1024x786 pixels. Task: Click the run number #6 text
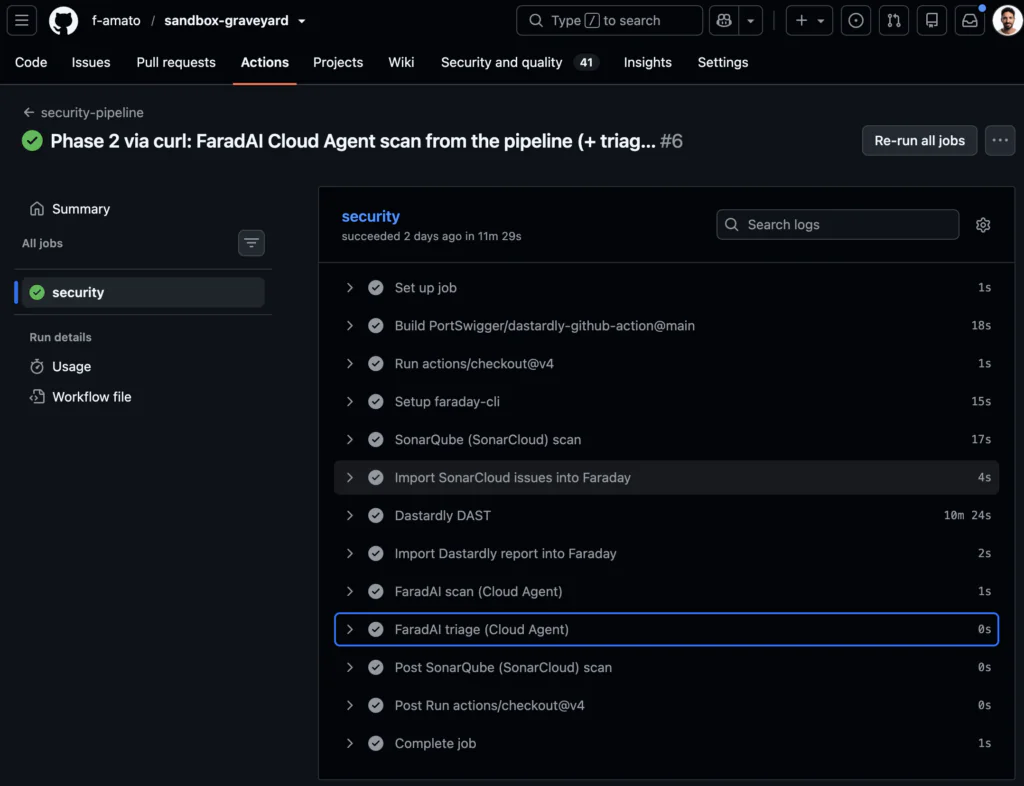point(671,141)
